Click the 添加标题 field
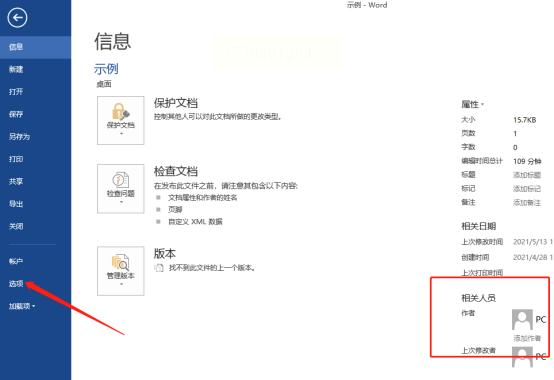The image size is (554, 380). pos(527,175)
